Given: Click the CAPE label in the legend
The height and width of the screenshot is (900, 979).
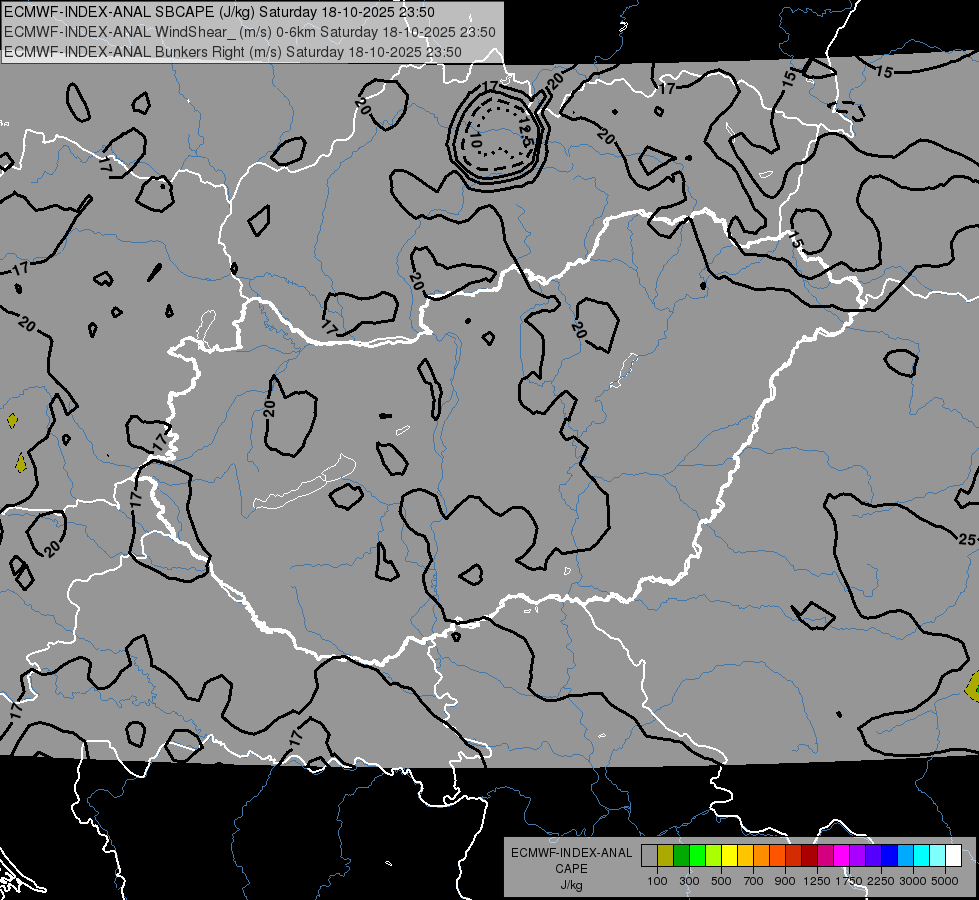Looking at the screenshot, I should (x=571, y=868).
